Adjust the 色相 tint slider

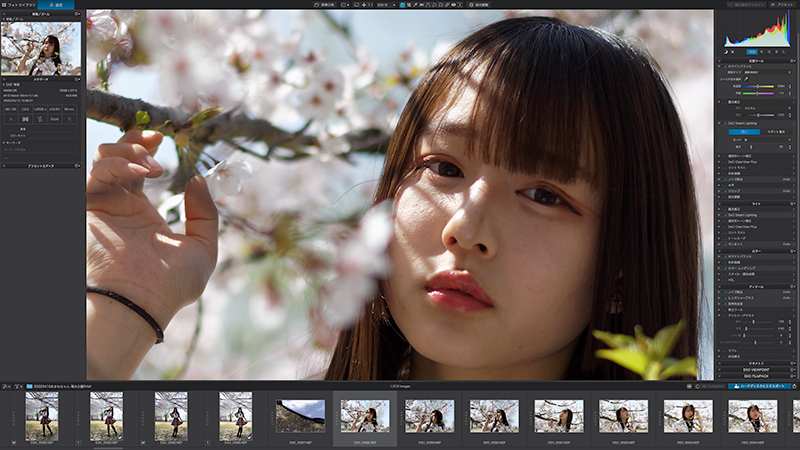(x=758, y=93)
